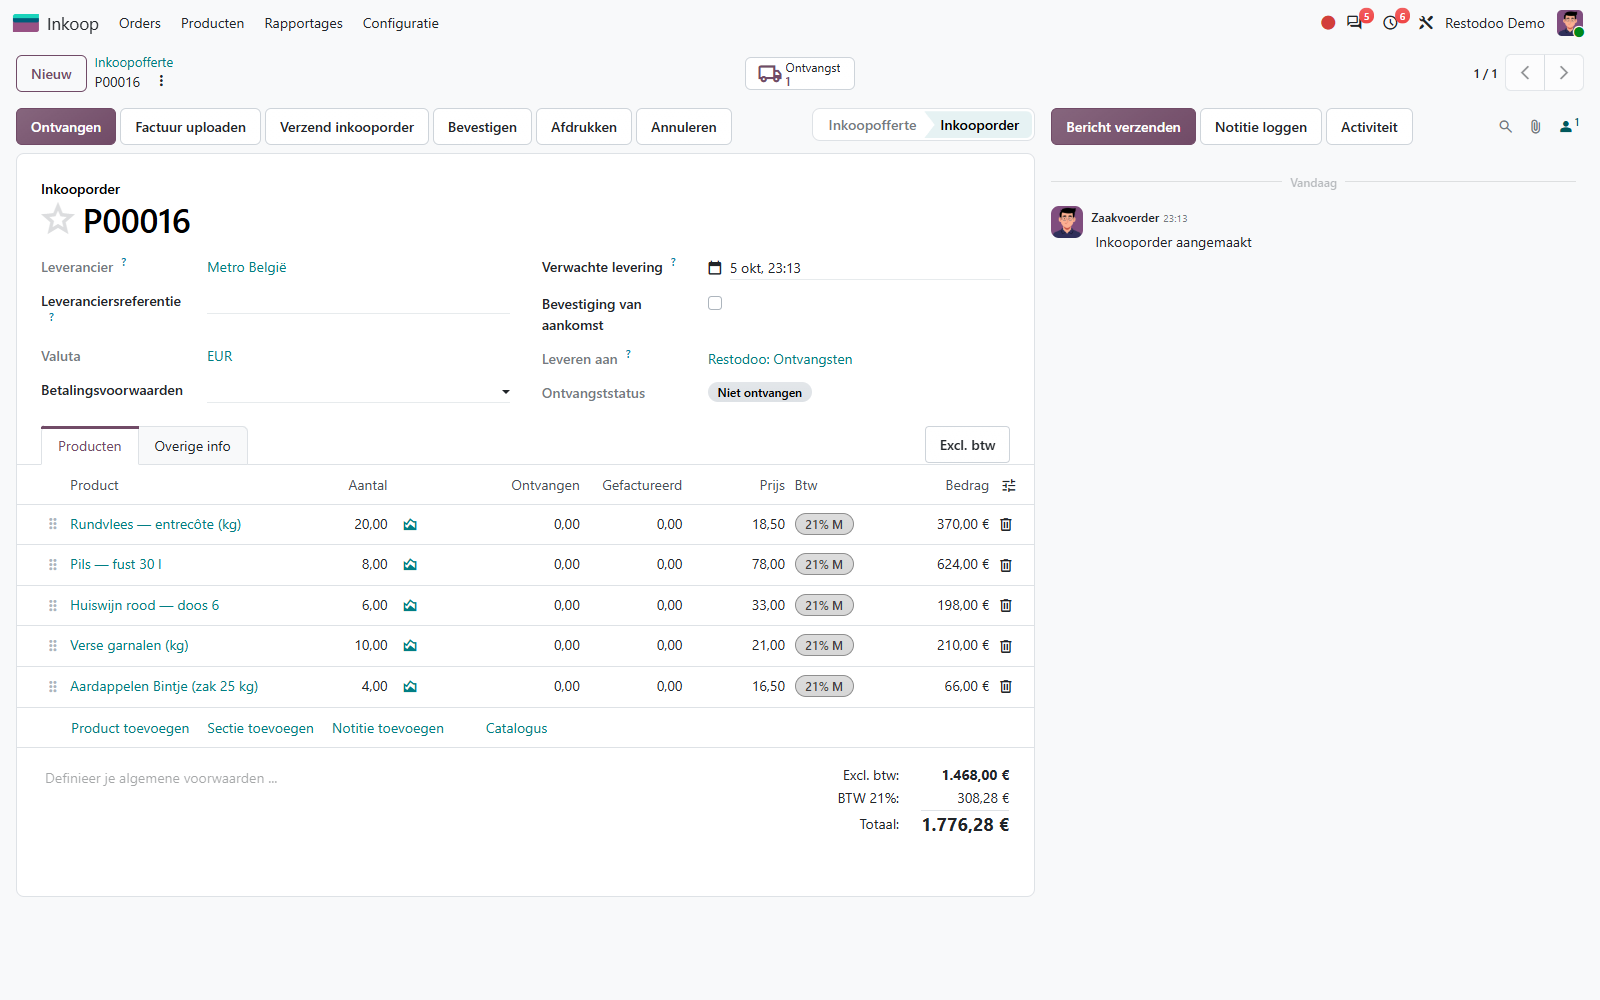Show the forecast chart for Huiswijn rood

click(410, 606)
